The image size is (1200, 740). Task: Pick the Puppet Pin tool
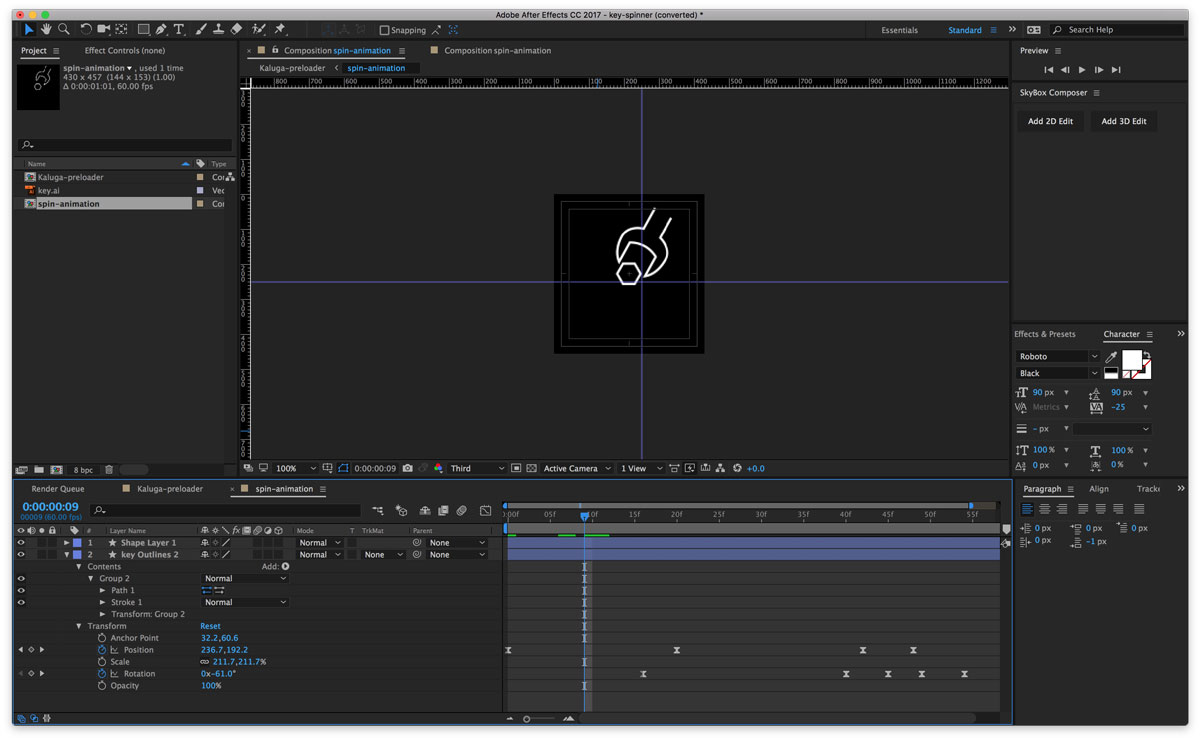[280, 30]
